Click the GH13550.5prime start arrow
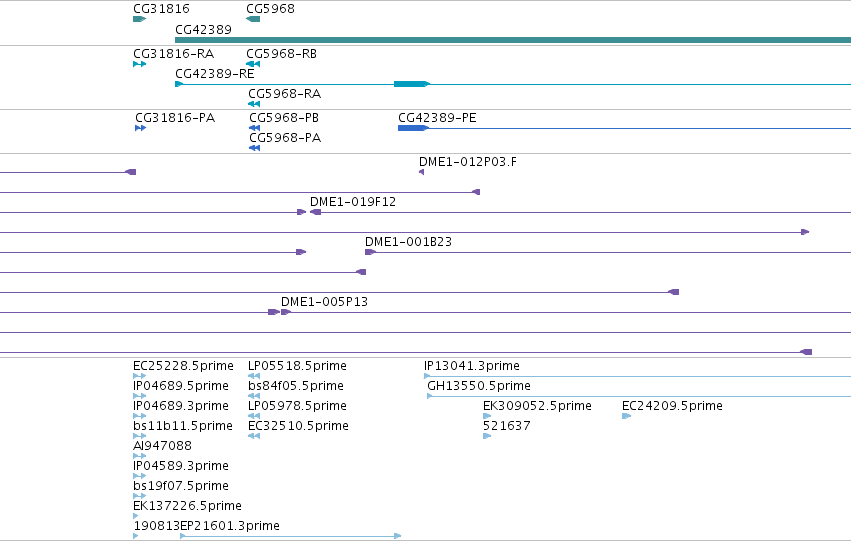Screen dimensions: 851x541 430,396
